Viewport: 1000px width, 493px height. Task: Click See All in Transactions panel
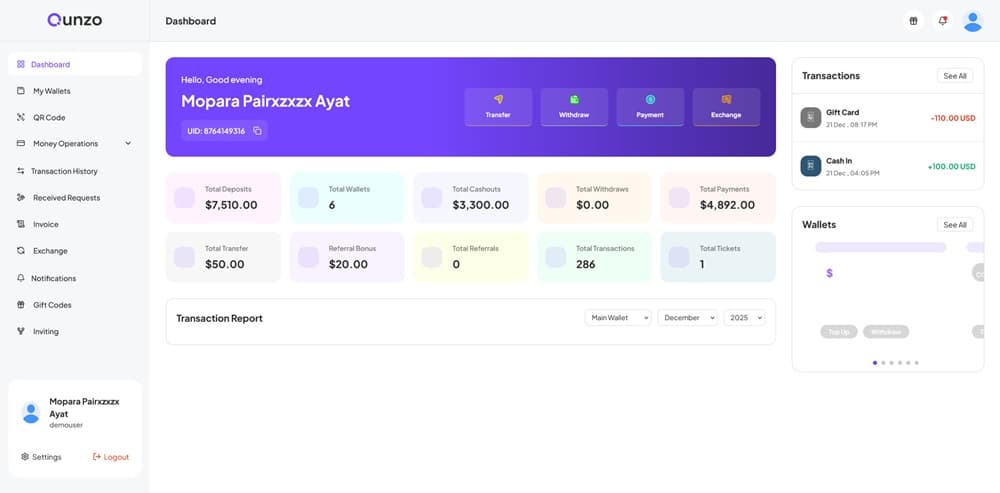pos(953,76)
